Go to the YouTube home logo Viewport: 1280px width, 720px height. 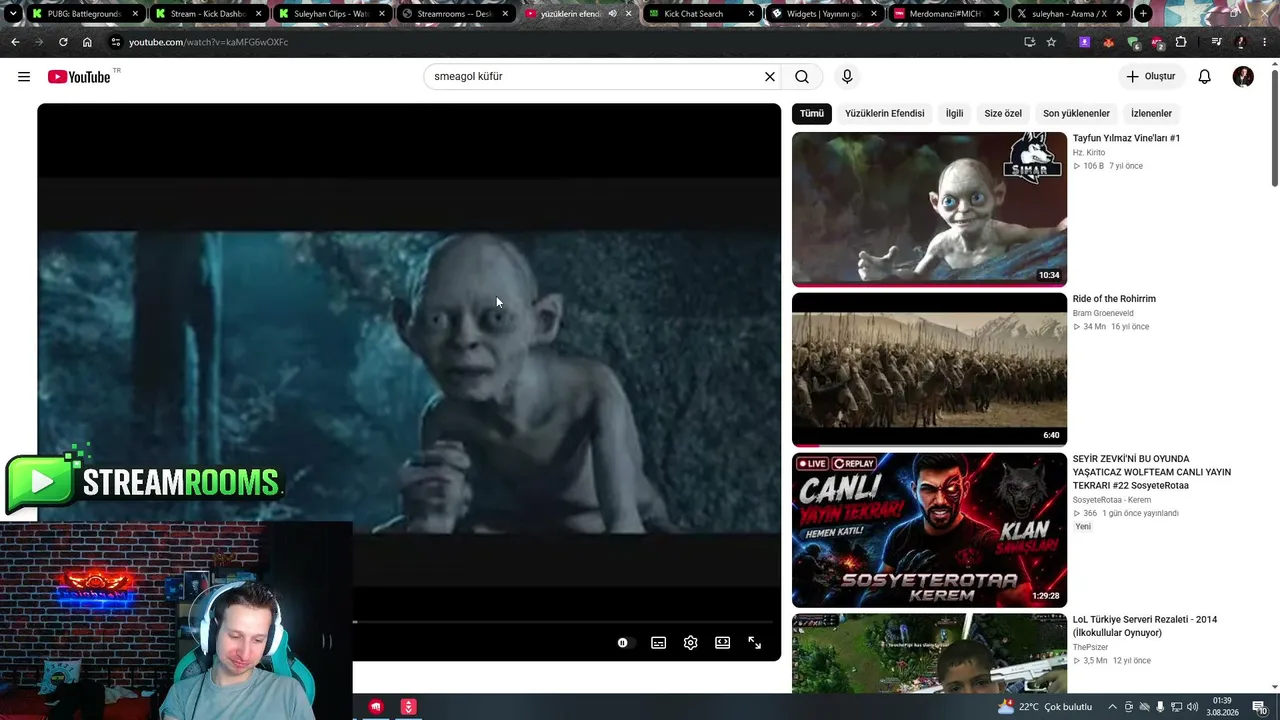[x=79, y=77]
